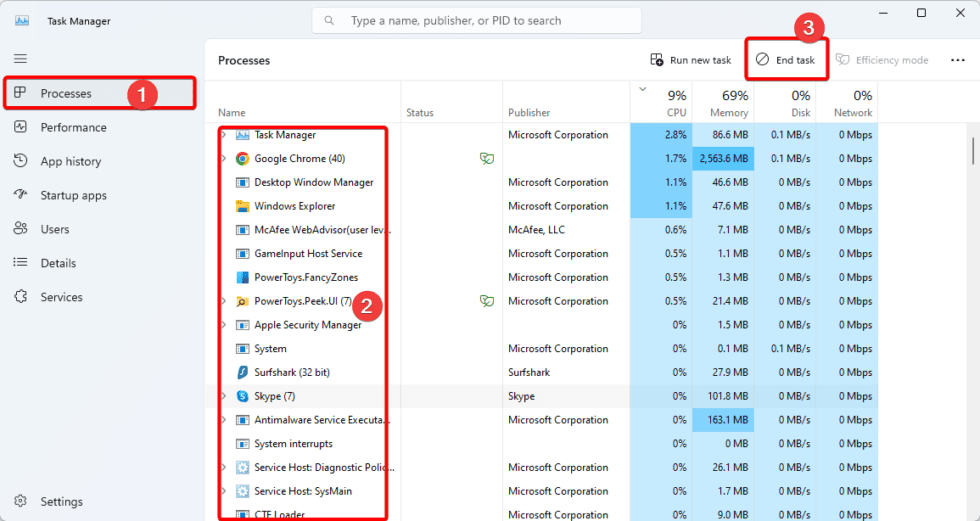Viewport: 980px width, 521px height.
Task: Open the three-dot more options menu
Action: point(958,60)
